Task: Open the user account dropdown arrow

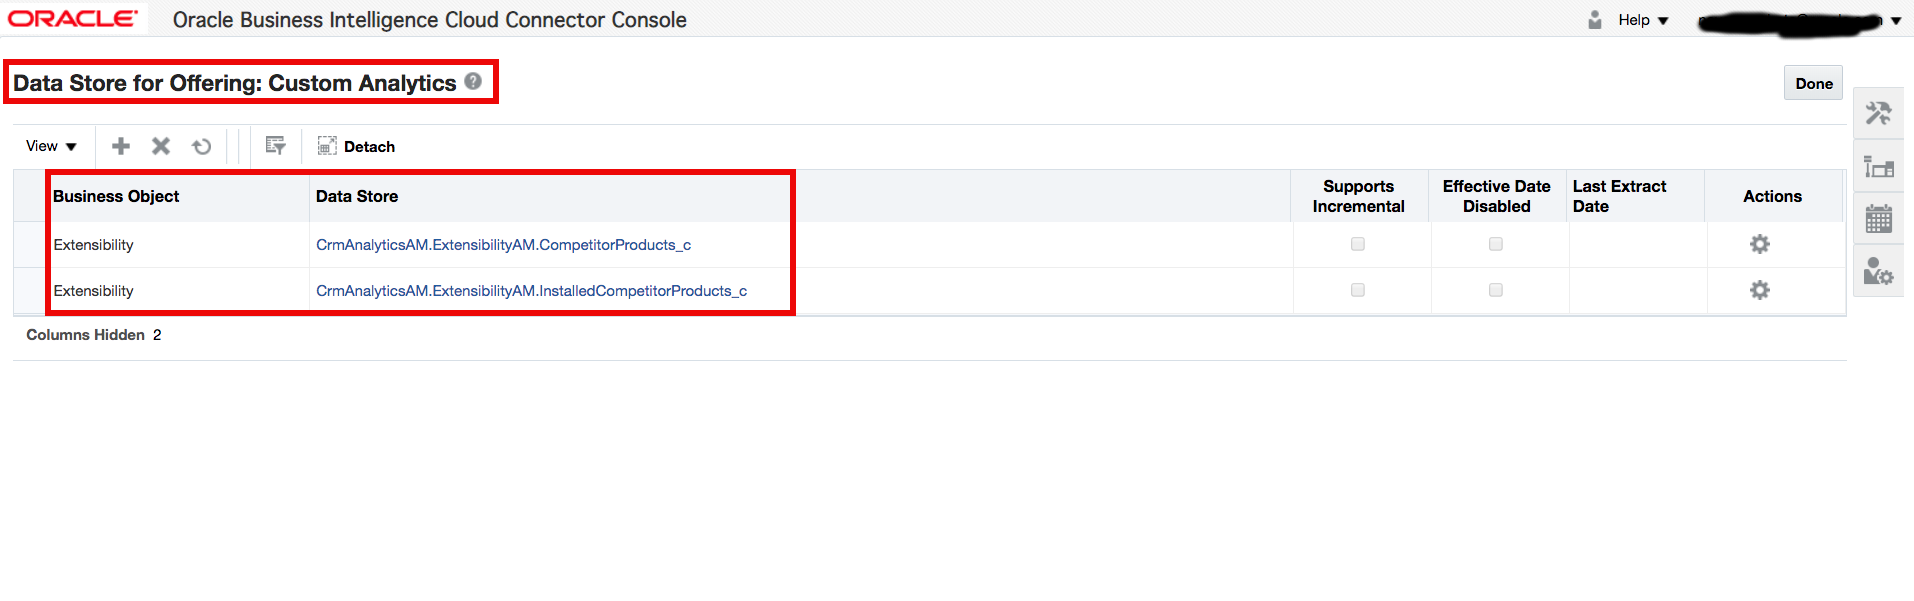Action: (1896, 21)
